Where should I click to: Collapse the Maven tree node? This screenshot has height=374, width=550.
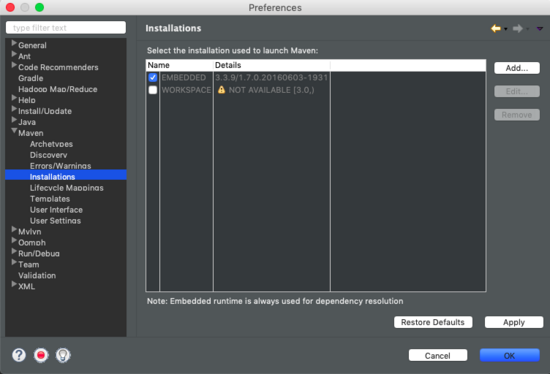point(14,131)
